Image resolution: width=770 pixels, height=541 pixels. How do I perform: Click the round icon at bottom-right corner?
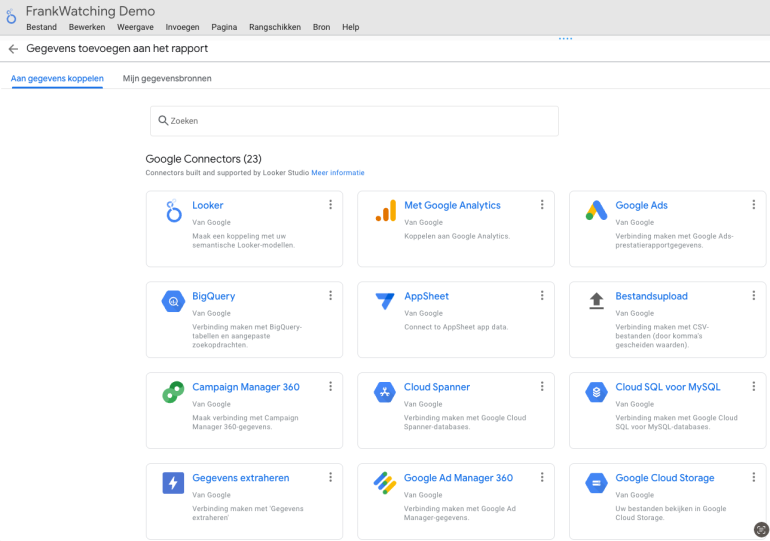click(761, 529)
